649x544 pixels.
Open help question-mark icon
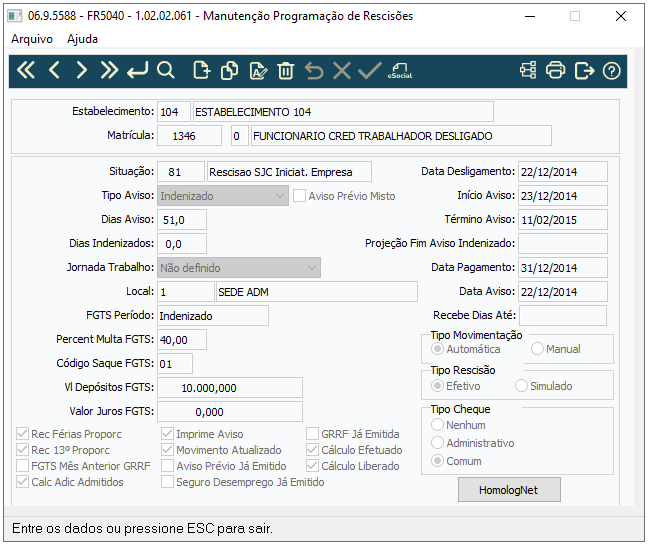(x=611, y=71)
